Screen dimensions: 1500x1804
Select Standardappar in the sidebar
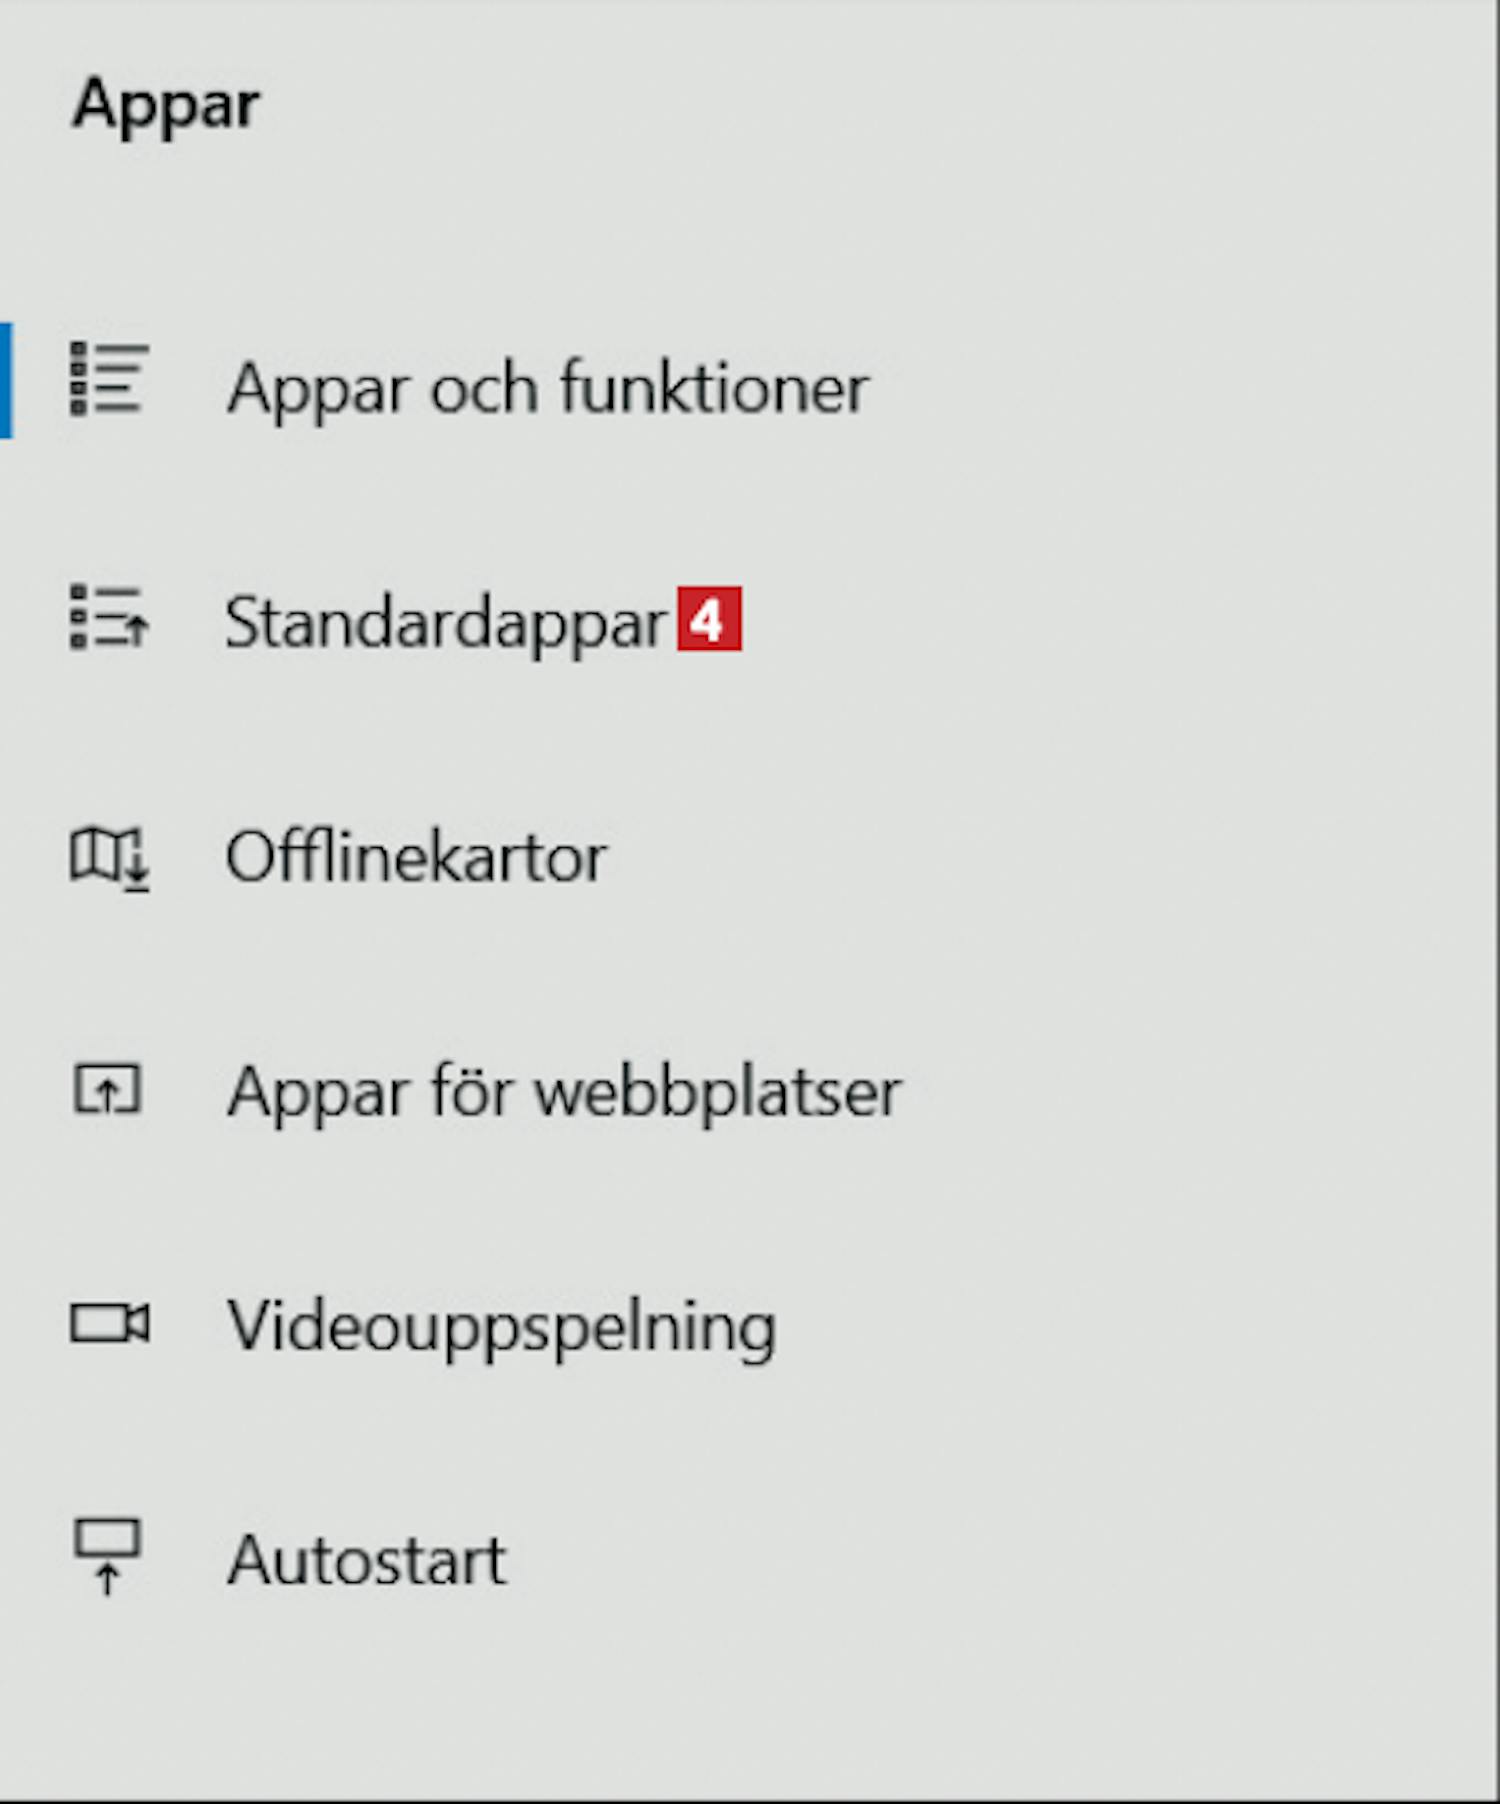(445, 622)
